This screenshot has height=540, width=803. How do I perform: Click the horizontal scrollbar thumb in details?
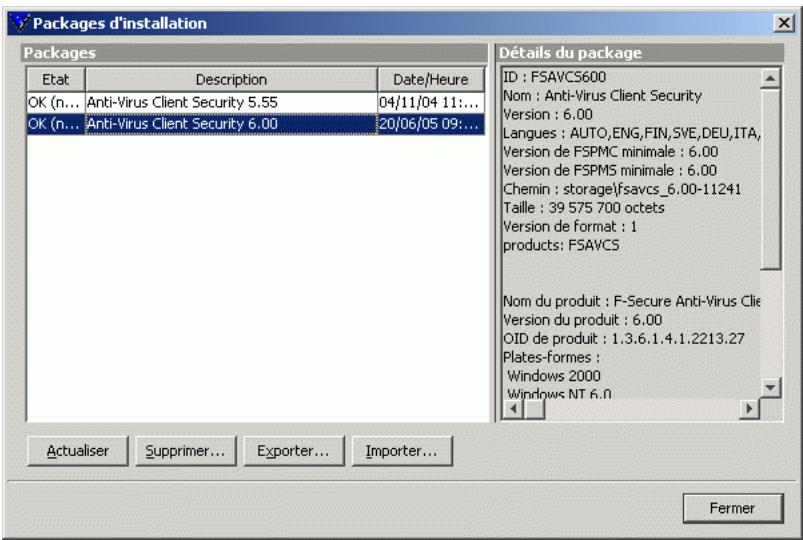tap(534, 409)
